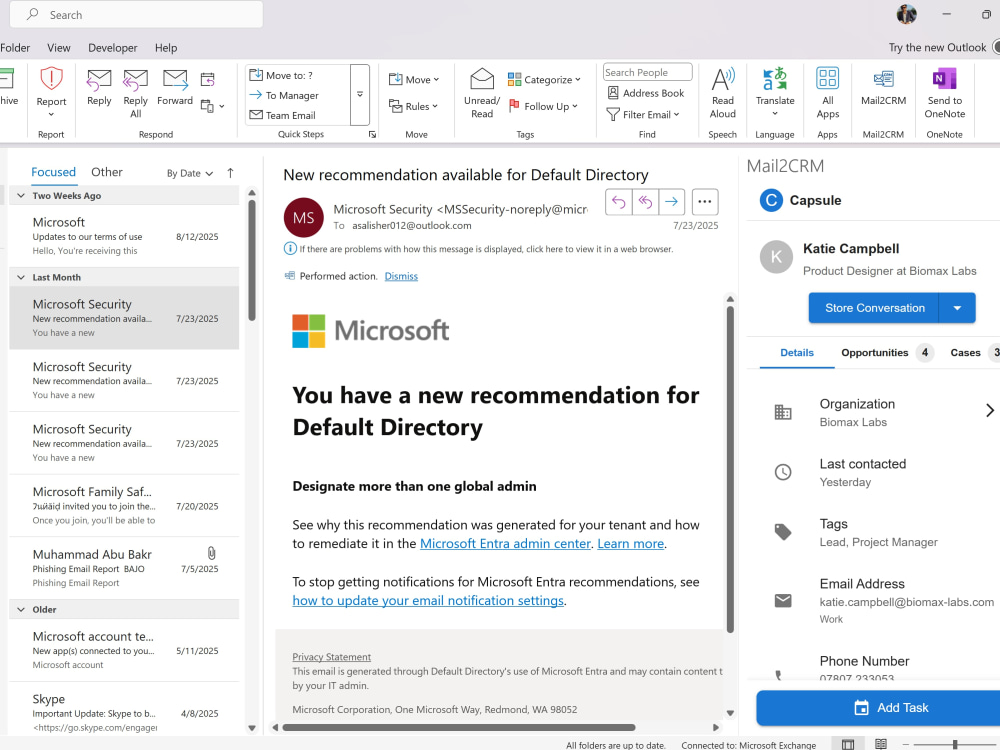
Task: Click the Move to: ? quick step
Action: [281, 75]
